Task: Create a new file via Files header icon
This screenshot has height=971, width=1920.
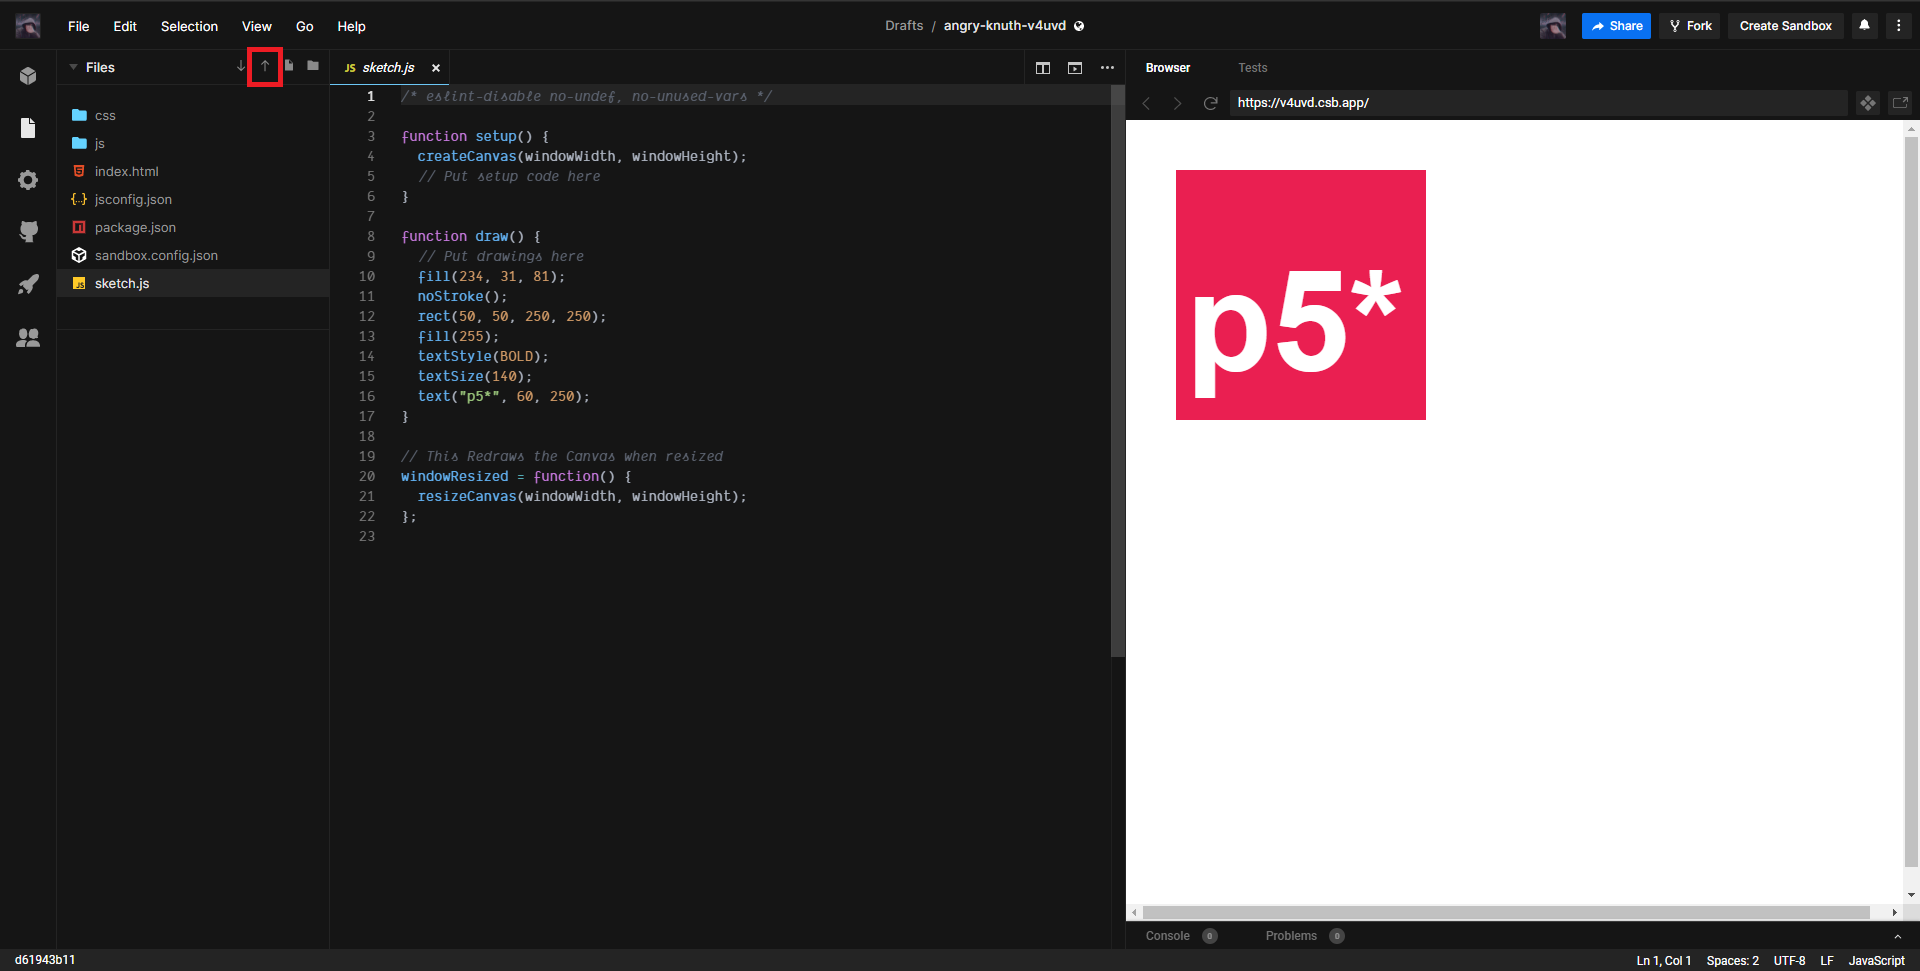Action: pyautogui.click(x=289, y=66)
